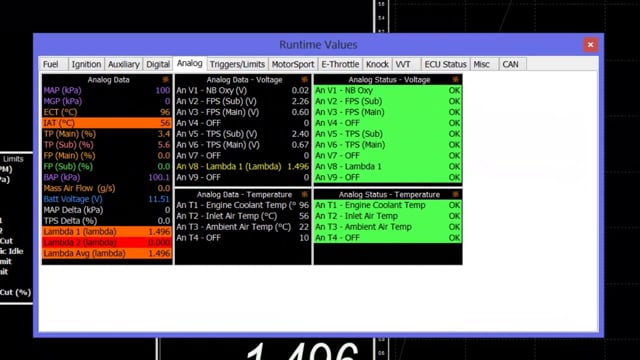The height and width of the screenshot is (360, 640).
Task: Click An V6 - TPS (Main) (V) row
Action: coord(243,144)
